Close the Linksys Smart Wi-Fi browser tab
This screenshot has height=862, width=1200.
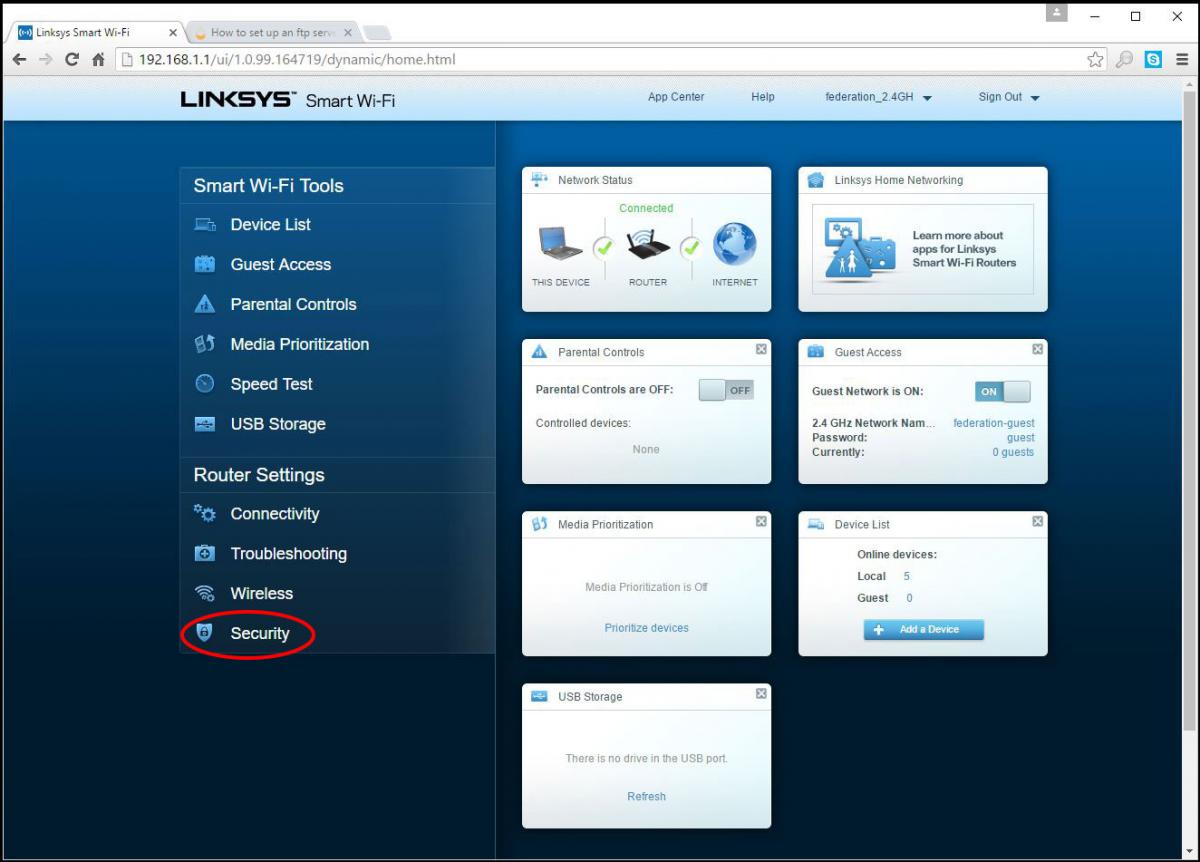173,32
